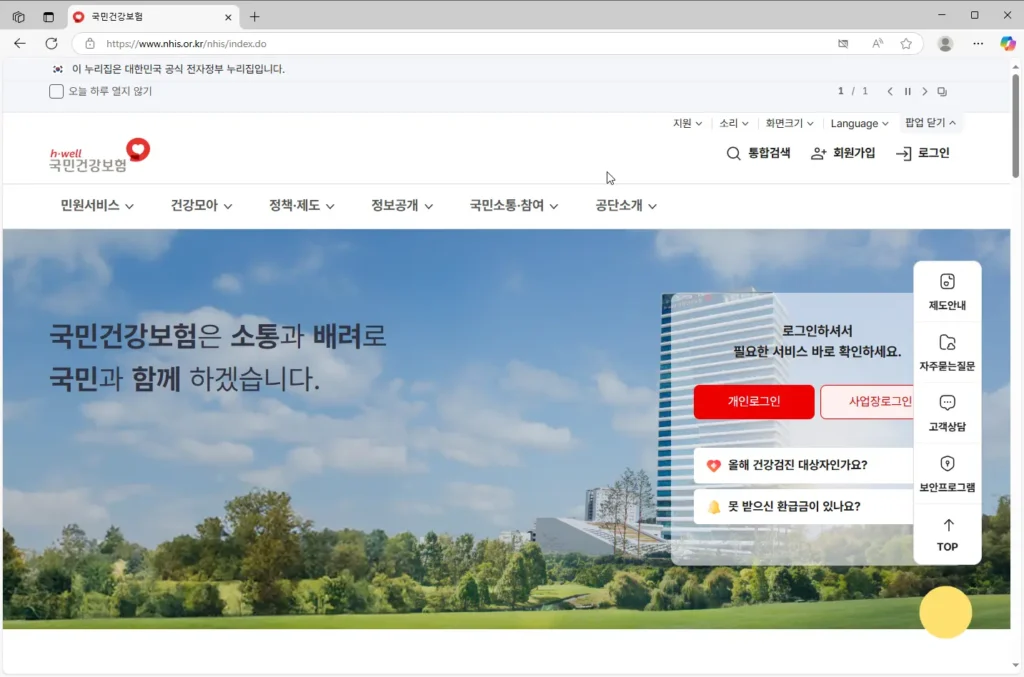The height and width of the screenshot is (677, 1024).
Task: Open the tab actions menu icon
Action: 48,17
